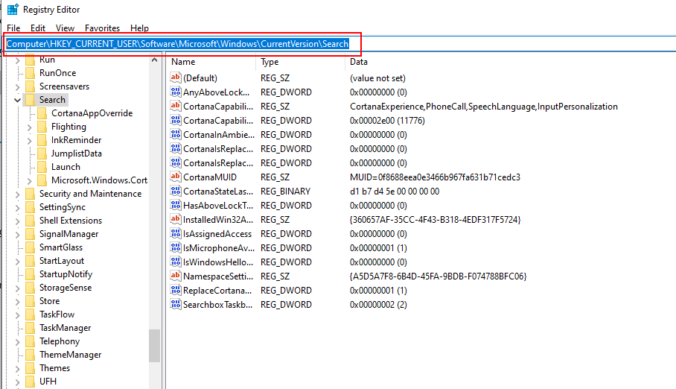Expand the StorageSense key
This screenshot has width=676, height=389.
[17, 288]
